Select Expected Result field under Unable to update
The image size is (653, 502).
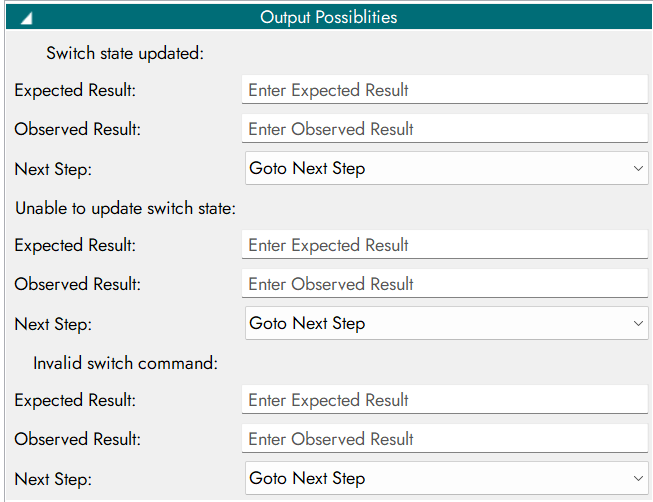point(444,245)
